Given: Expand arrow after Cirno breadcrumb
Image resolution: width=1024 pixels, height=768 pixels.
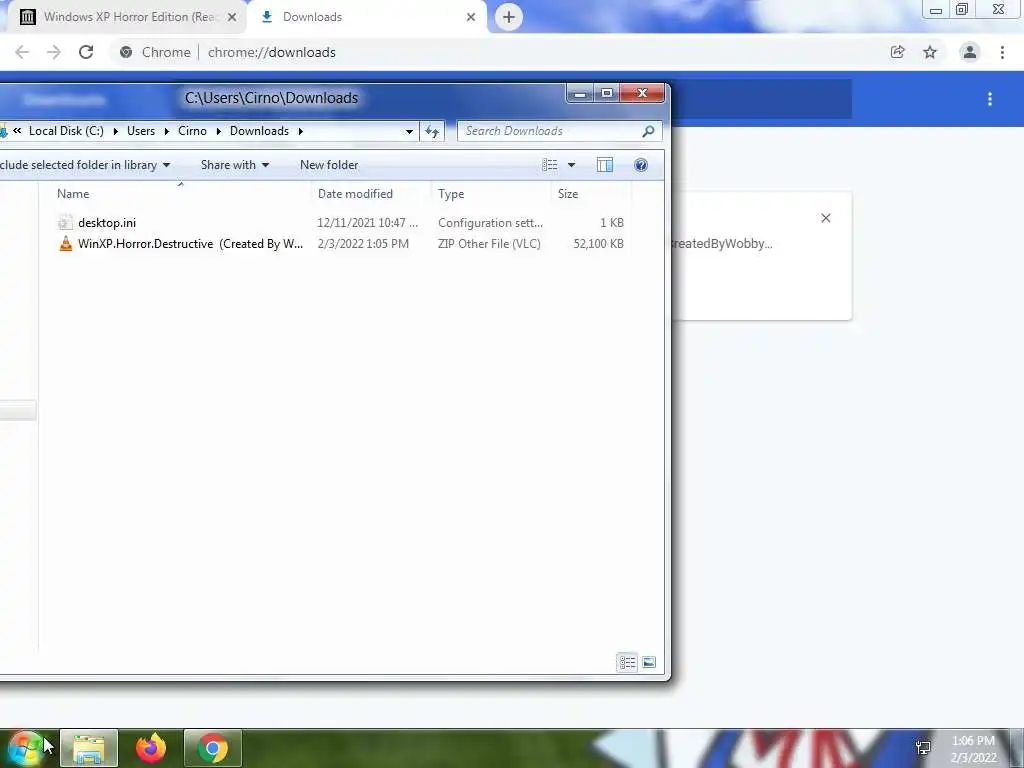Looking at the screenshot, I should click(218, 131).
